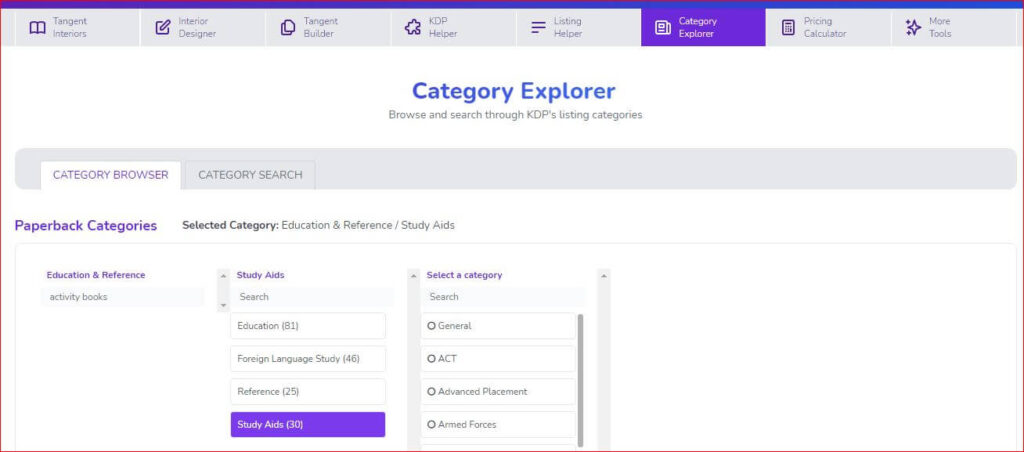Switch to Category Browser tab
The height and width of the screenshot is (452, 1024).
110,175
